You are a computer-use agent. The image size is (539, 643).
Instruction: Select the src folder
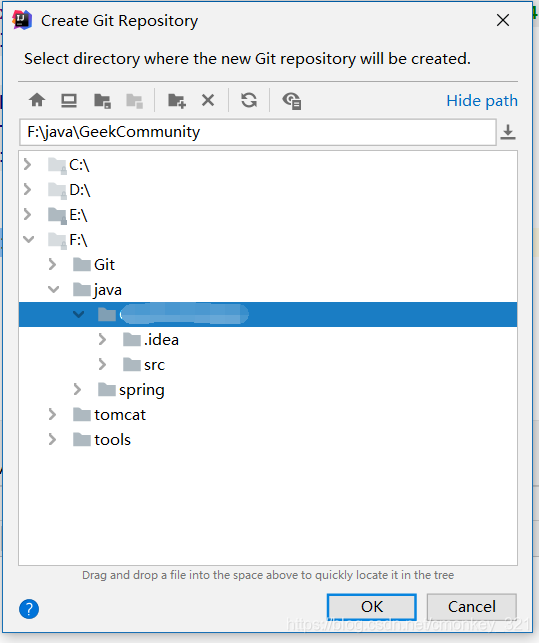[x=268, y=365]
